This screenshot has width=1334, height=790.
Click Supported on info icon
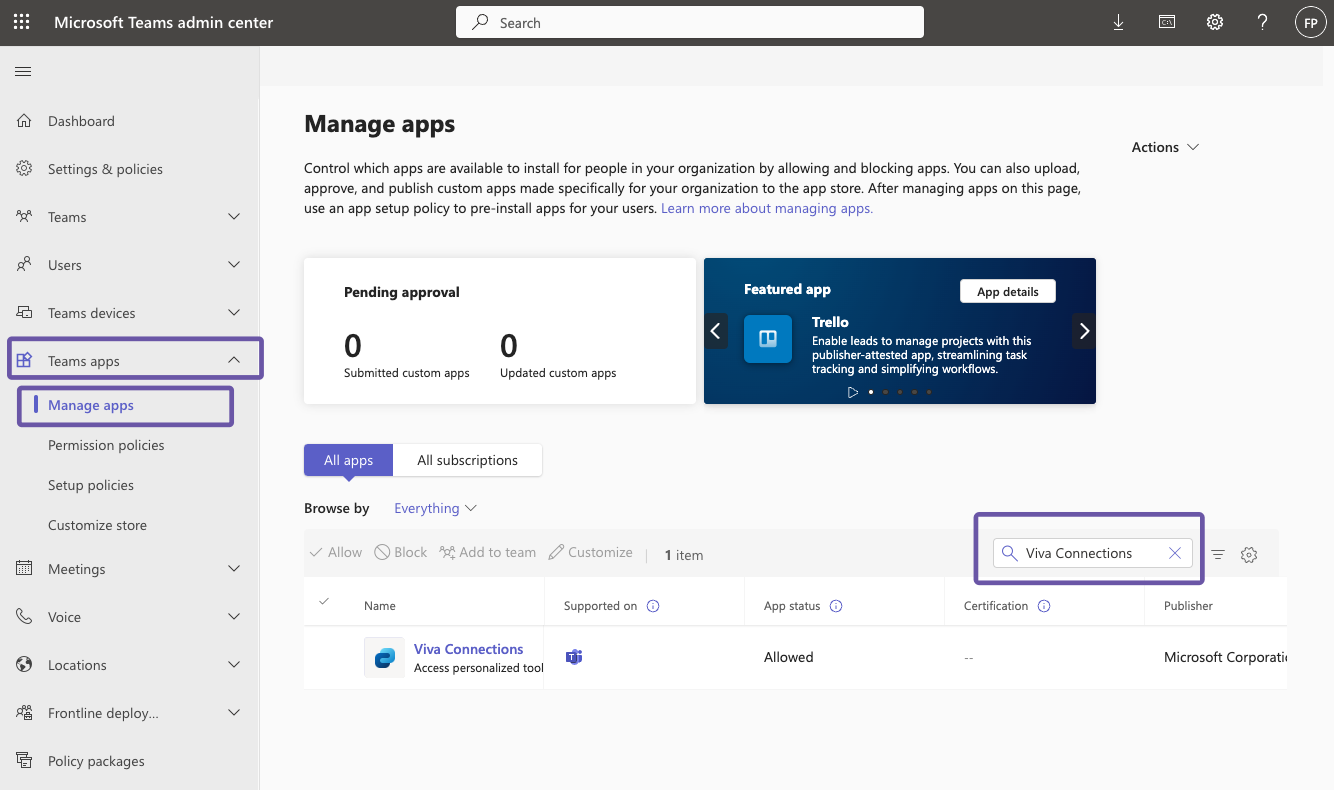(653, 606)
